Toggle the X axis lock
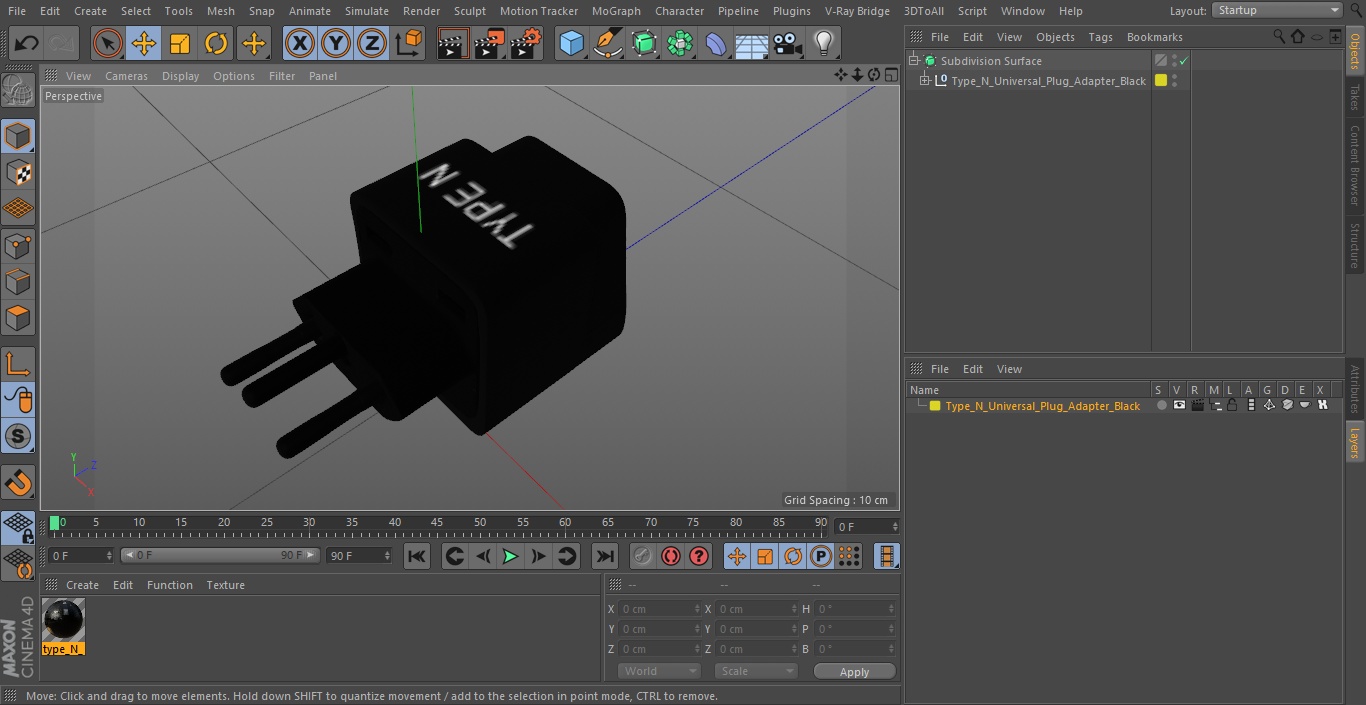Image resolution: width=1366 pixels, height=705 pixels. [300, 43]
